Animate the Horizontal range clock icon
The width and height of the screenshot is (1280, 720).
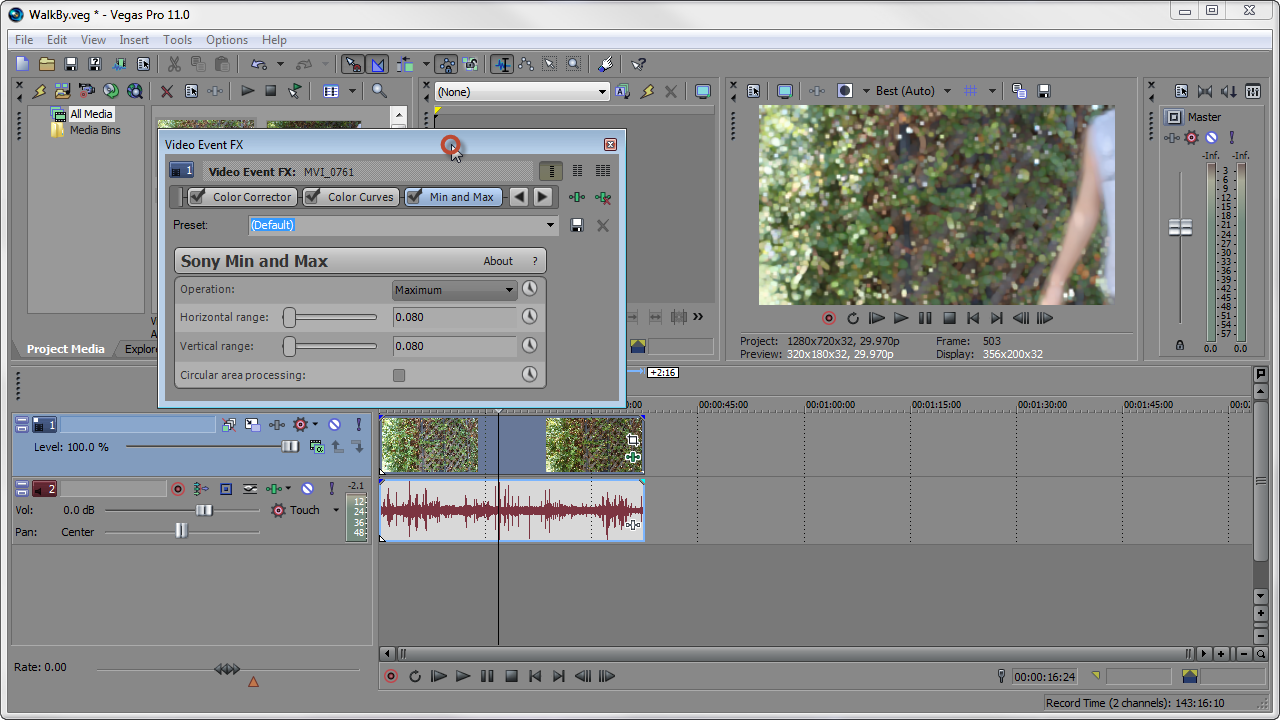[x=530, y=317]
